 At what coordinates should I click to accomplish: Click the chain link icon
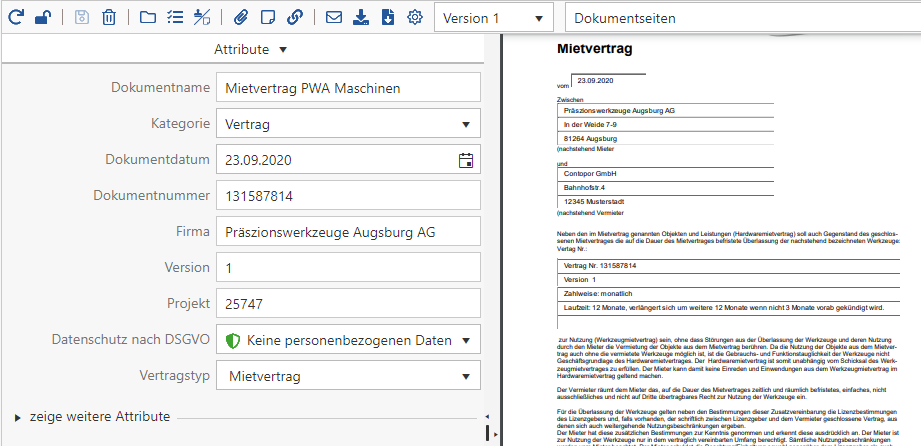click(x=294, y=18)
